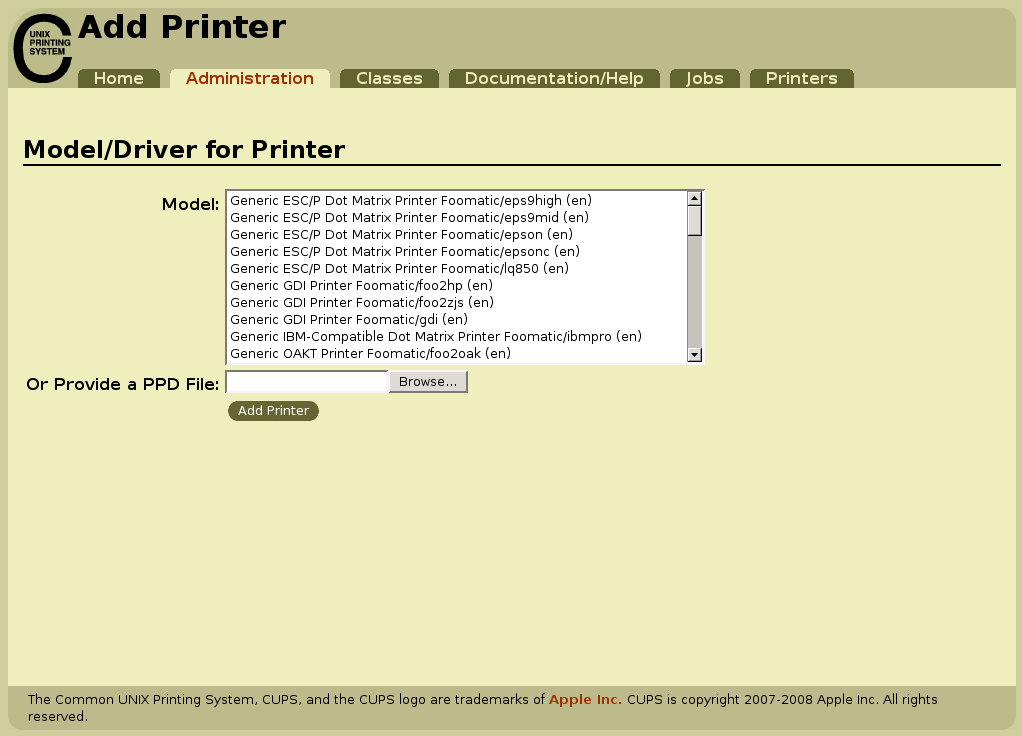
Task: Switch to the Home tab
Action: click(118, 77)
